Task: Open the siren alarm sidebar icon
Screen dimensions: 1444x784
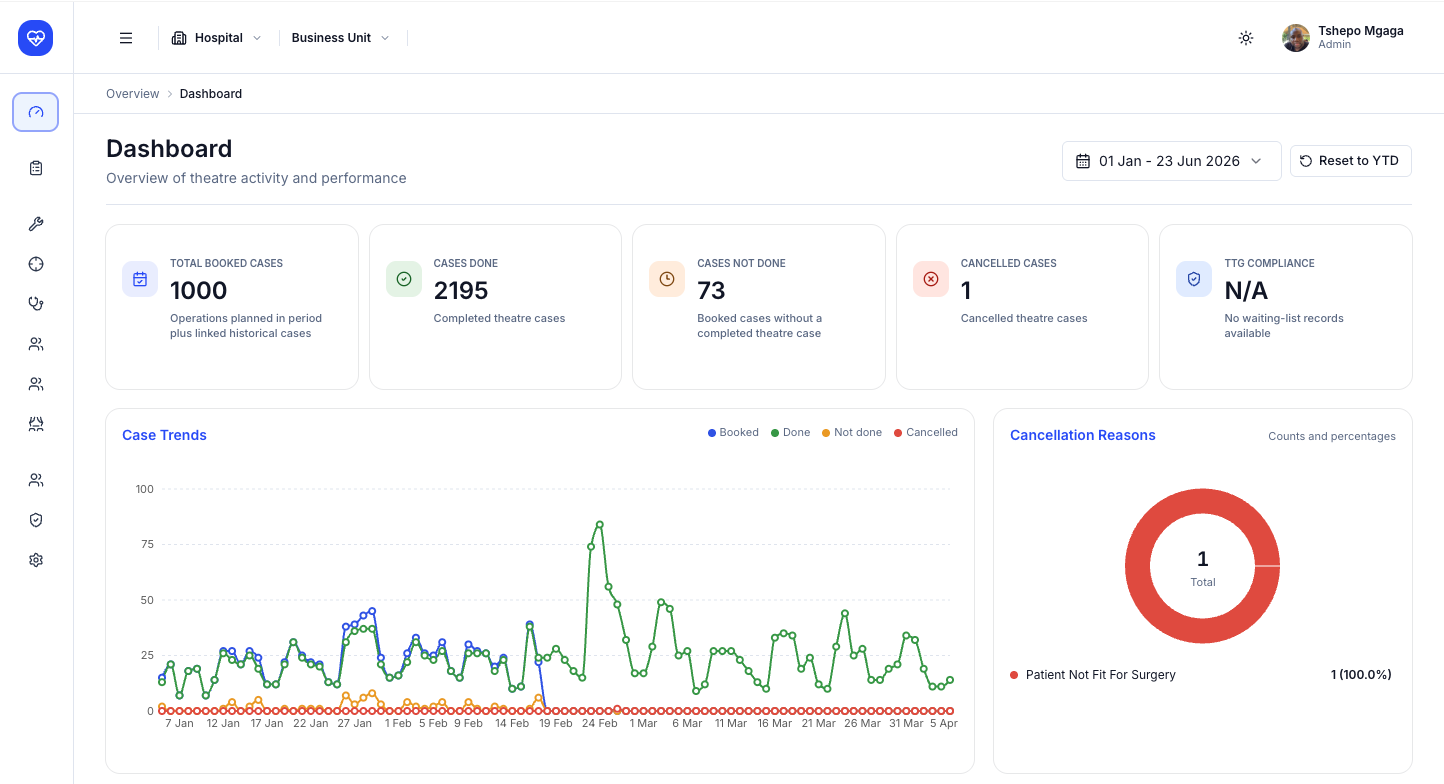Action: click(x=36, y=424)
